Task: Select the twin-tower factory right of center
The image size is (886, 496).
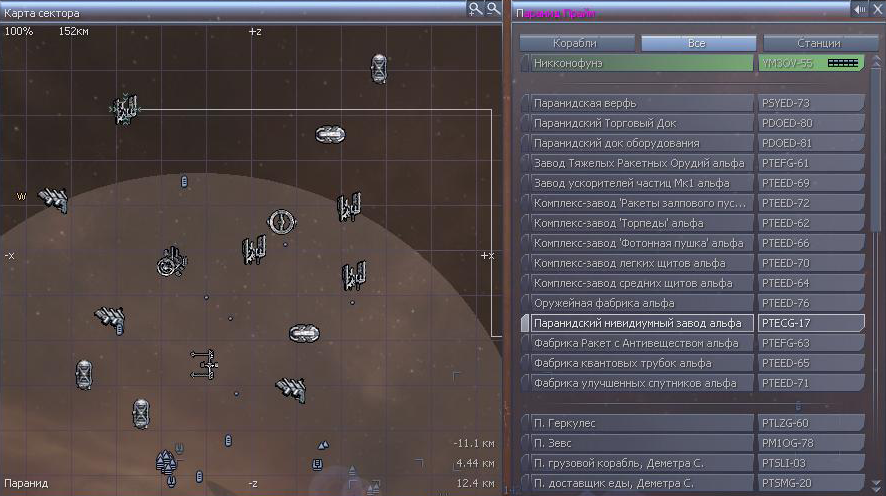Action: (349, 207)
